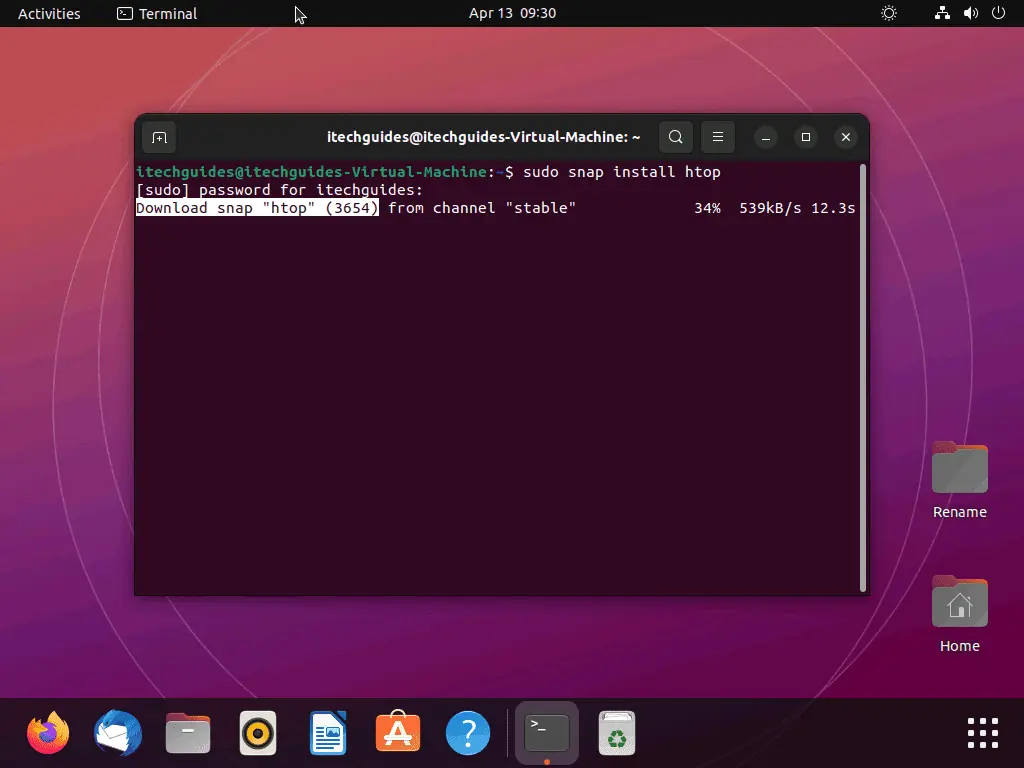Open a new terminal tab
1024x768 pixels.
coord(159,137)
